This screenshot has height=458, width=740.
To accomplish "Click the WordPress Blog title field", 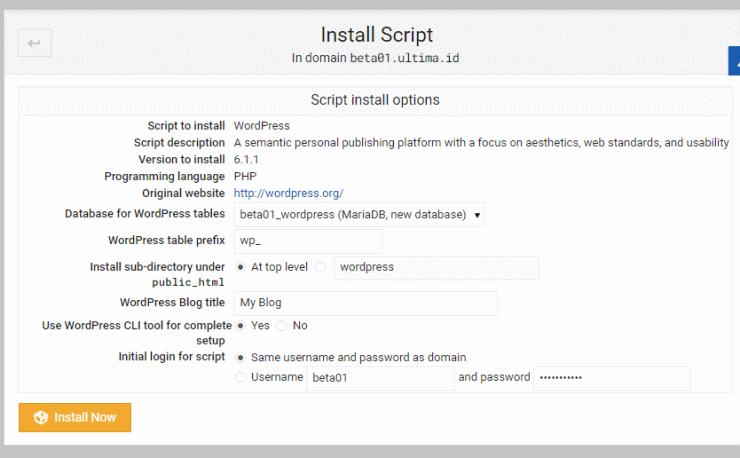I will [366, 303].
